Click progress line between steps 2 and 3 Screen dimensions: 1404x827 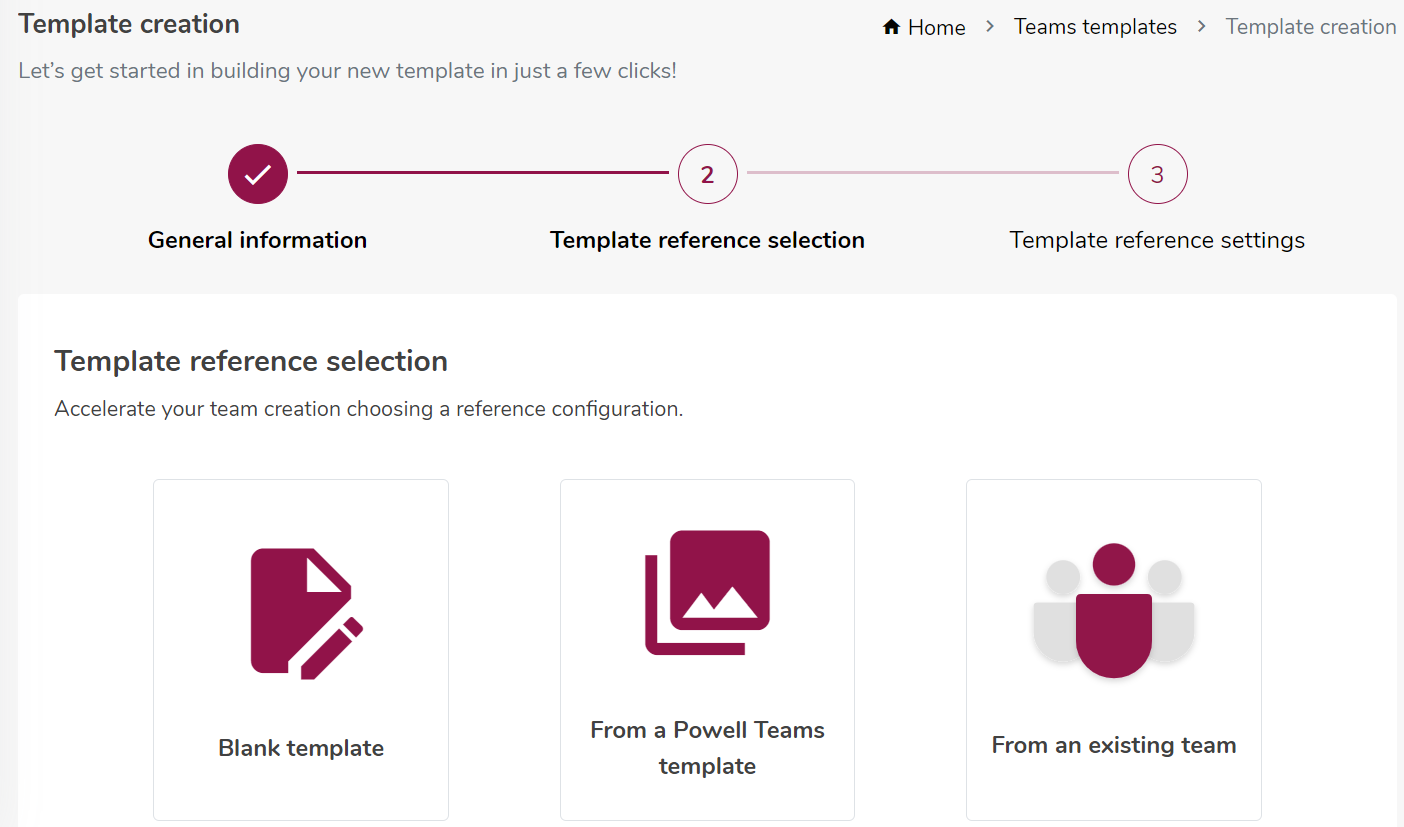coord(933,173)
